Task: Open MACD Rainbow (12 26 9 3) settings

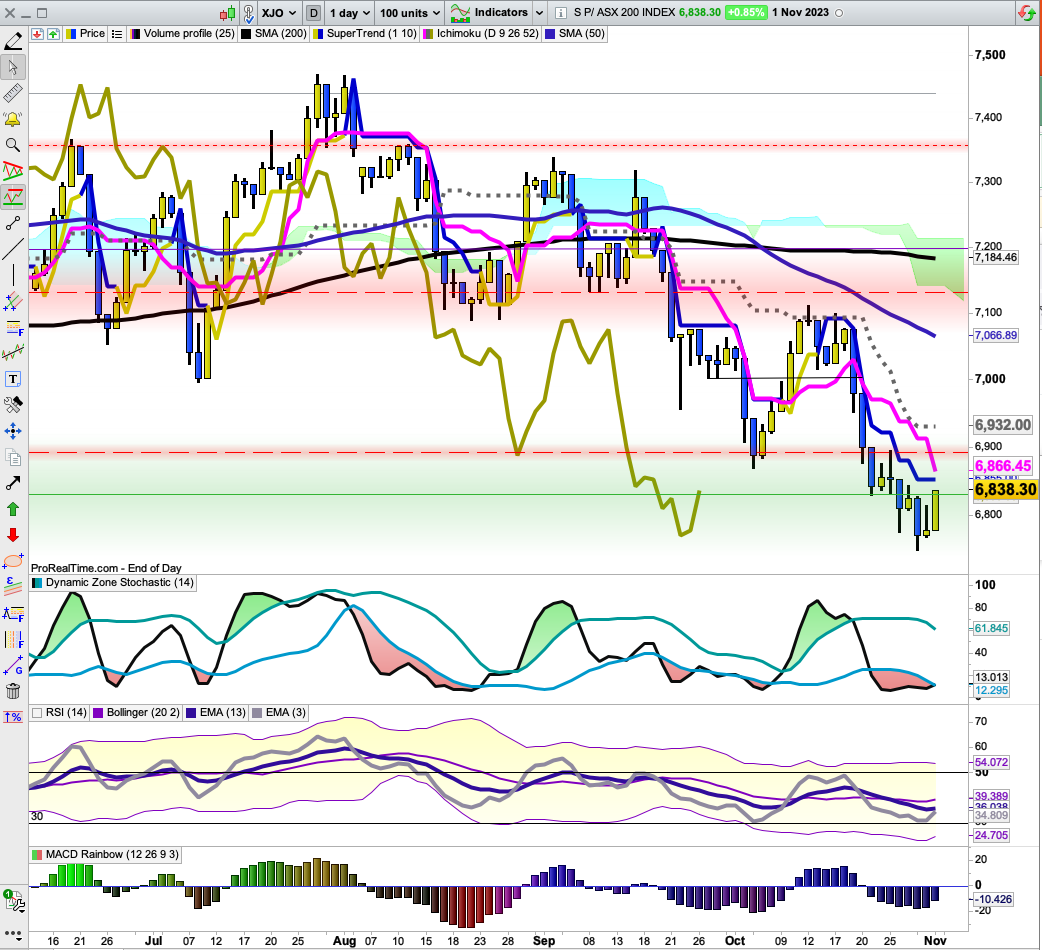Action: coord(106,854)
